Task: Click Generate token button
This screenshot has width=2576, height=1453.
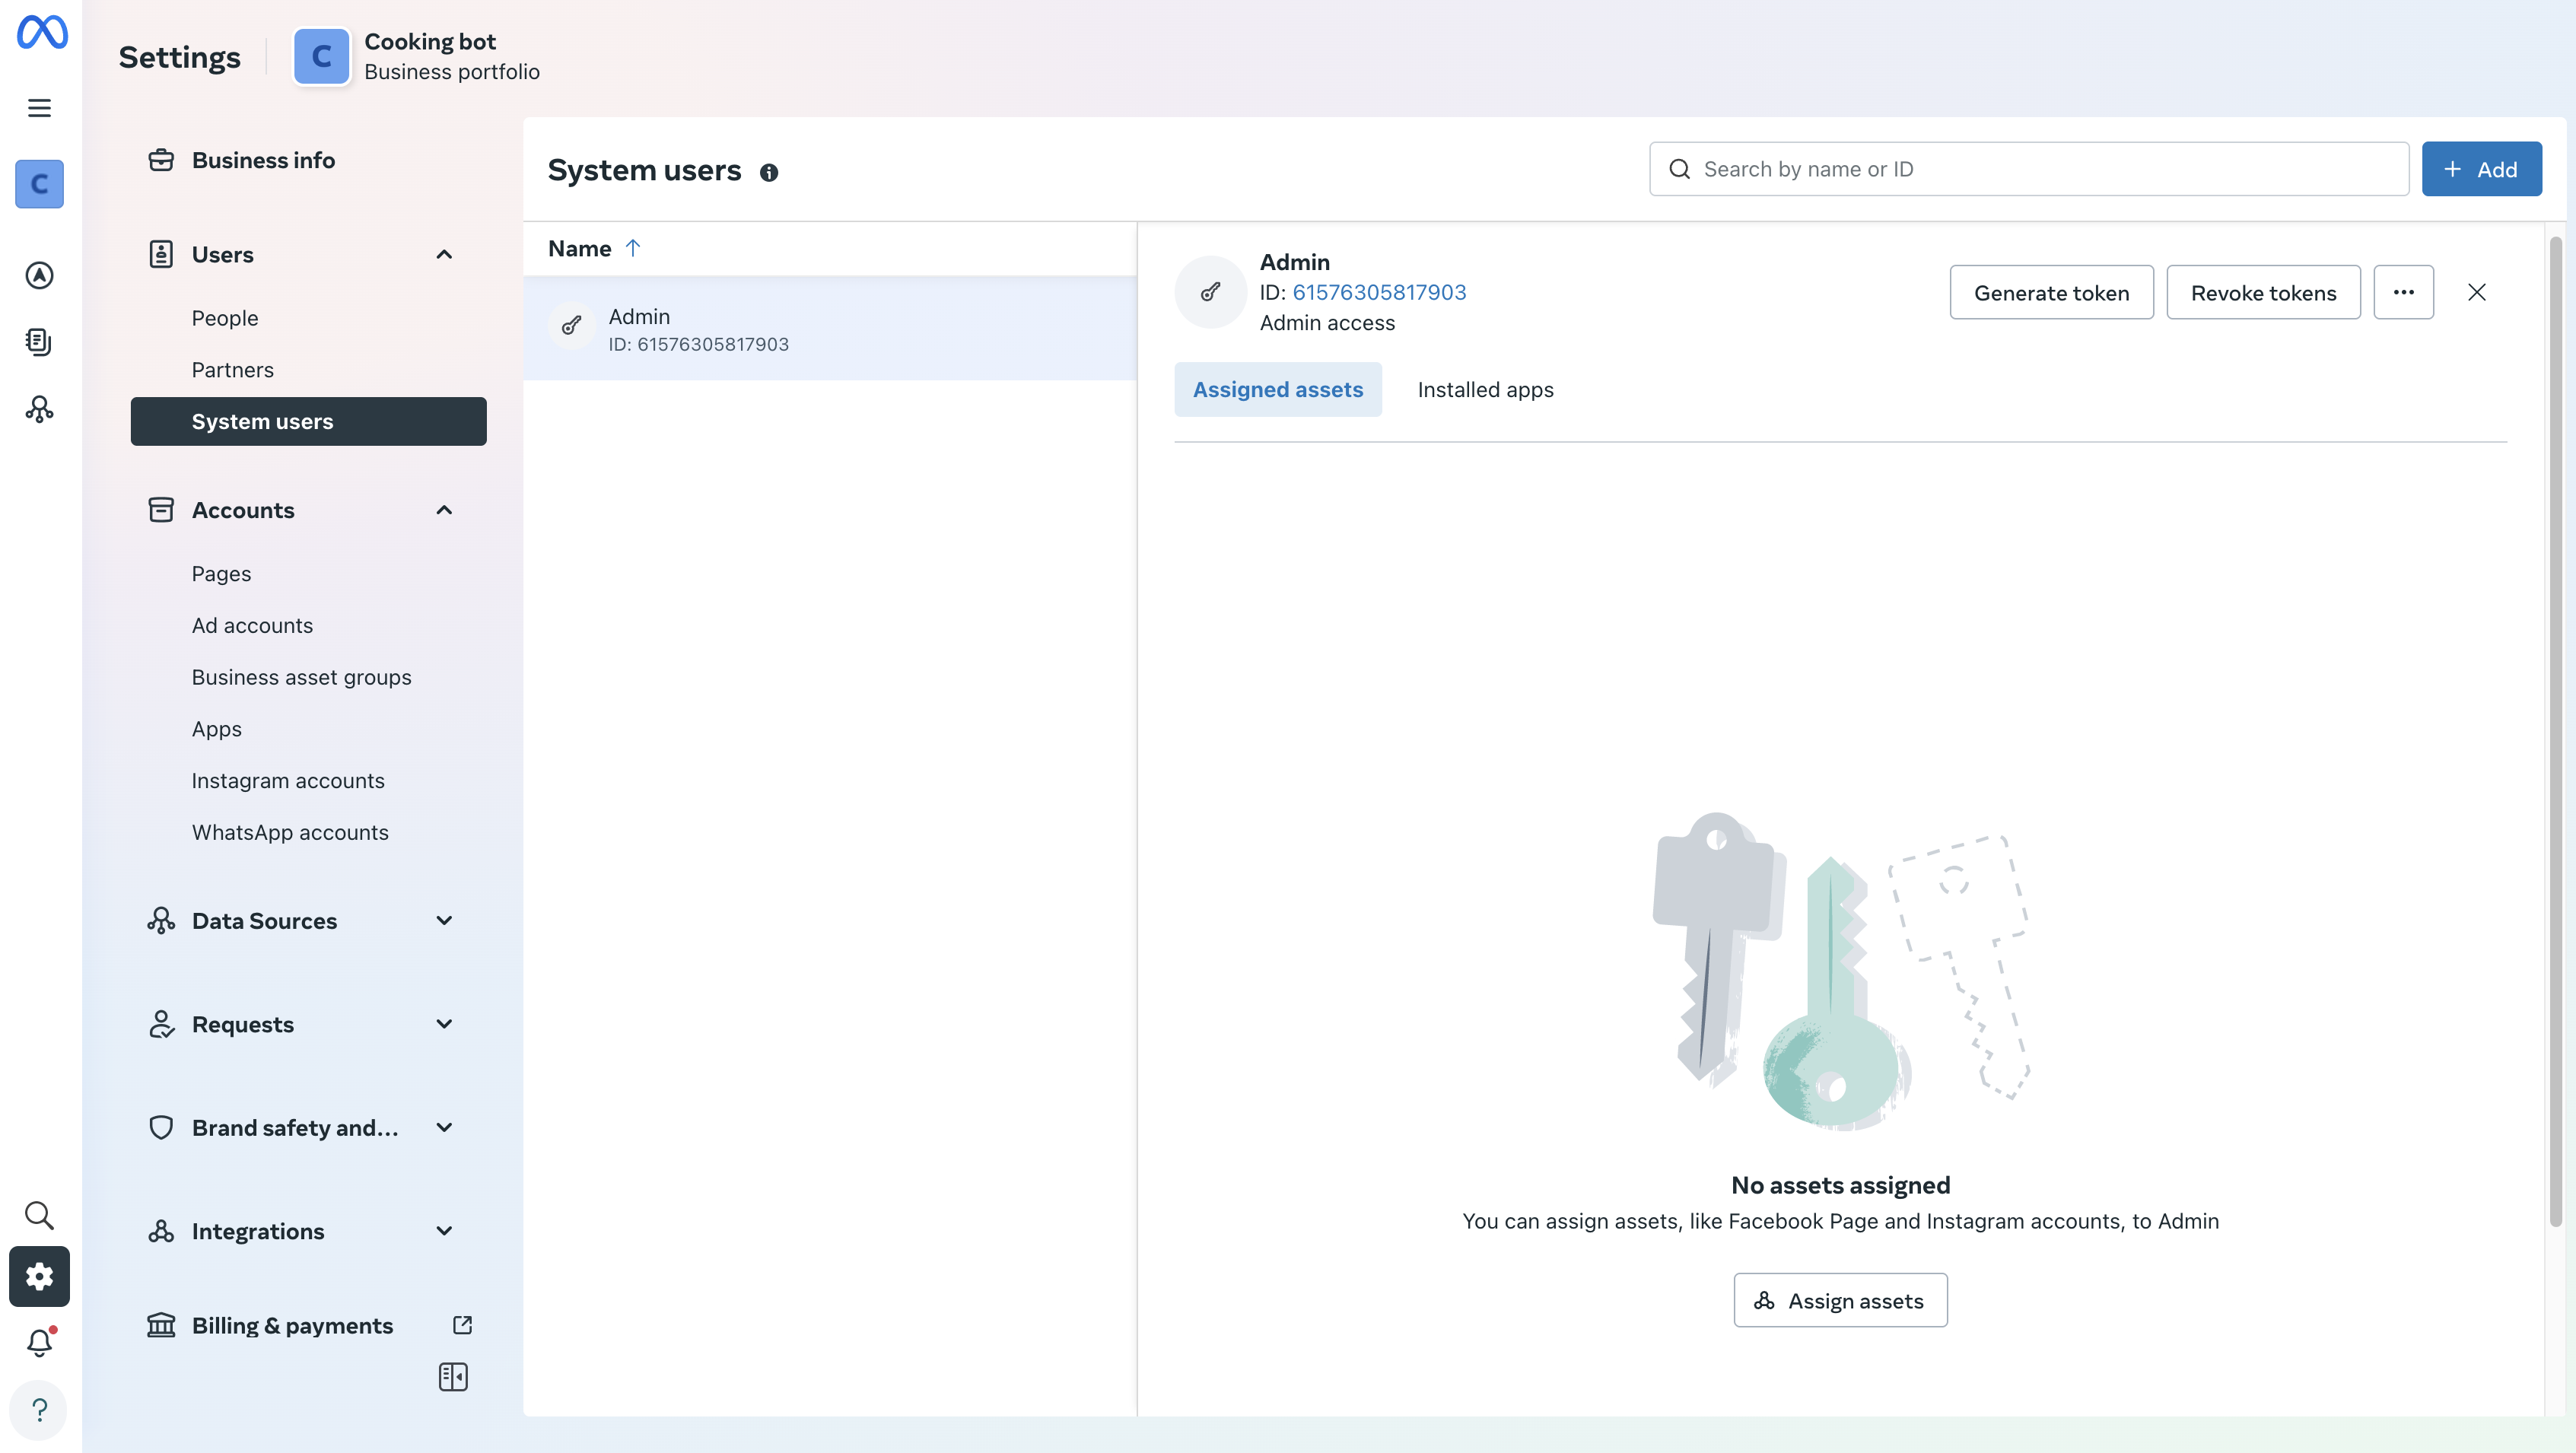Action: [x=2051, y=292]
